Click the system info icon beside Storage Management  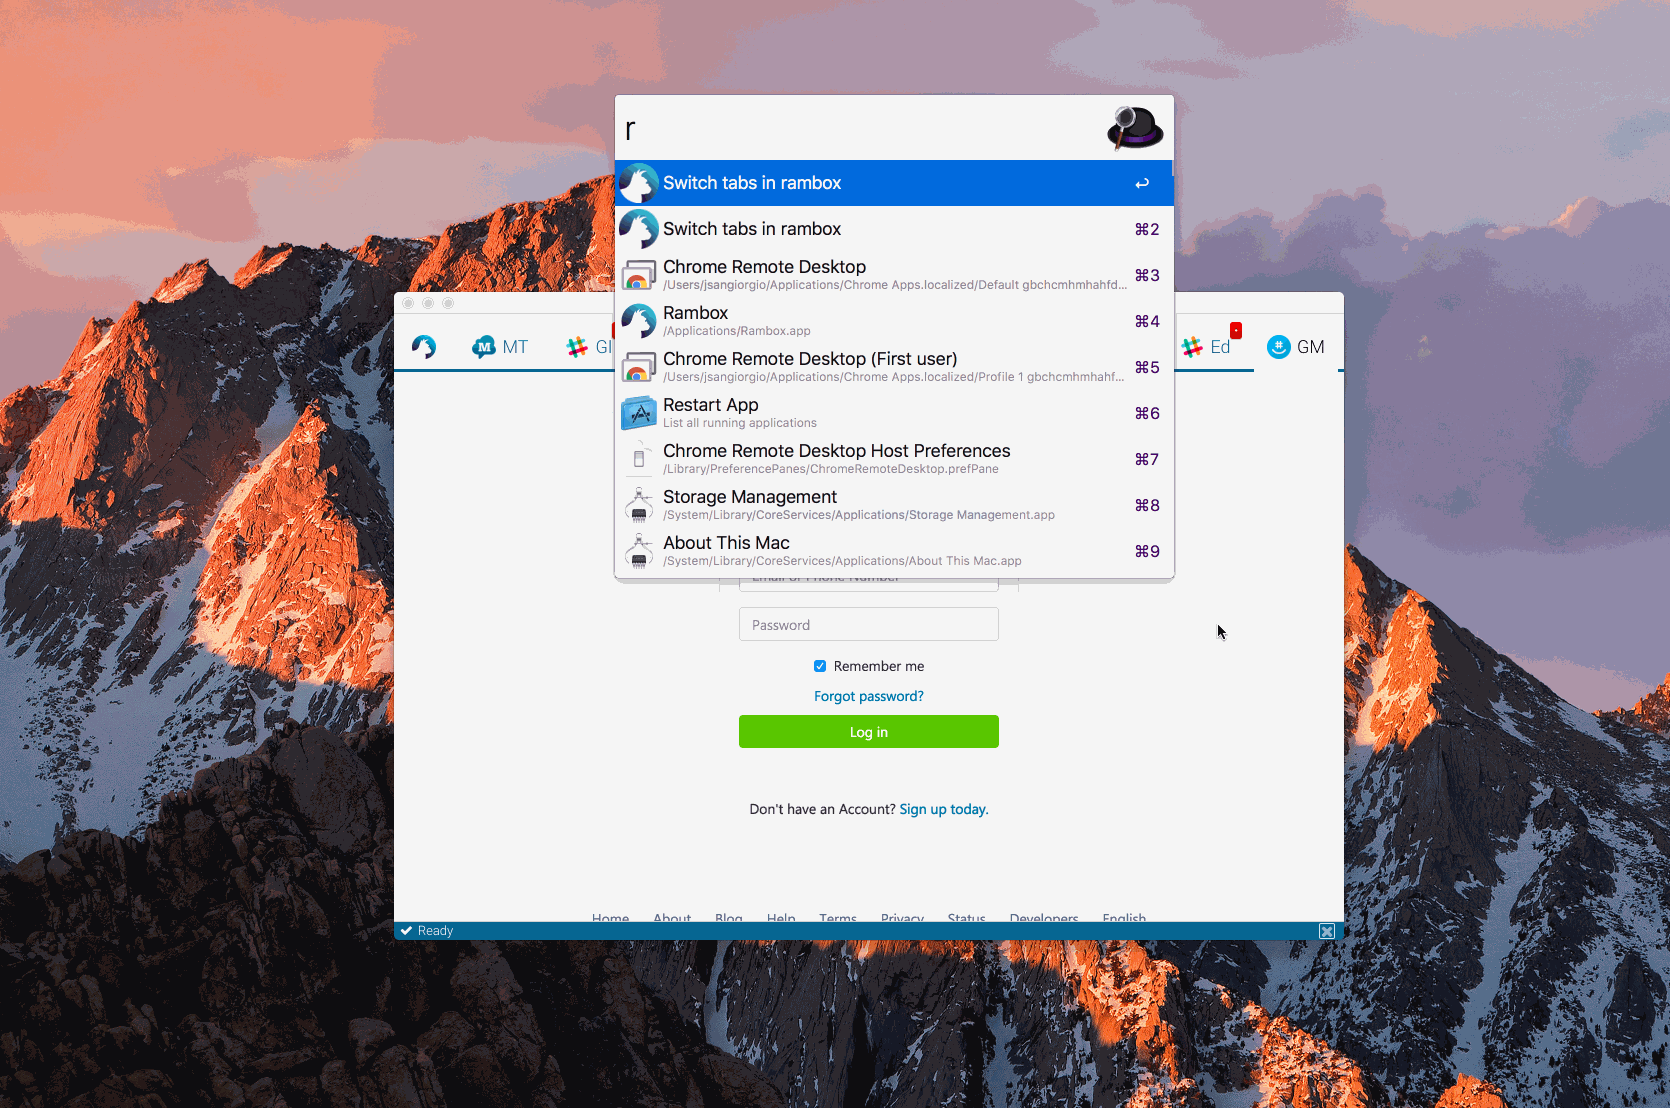[639, 505]
